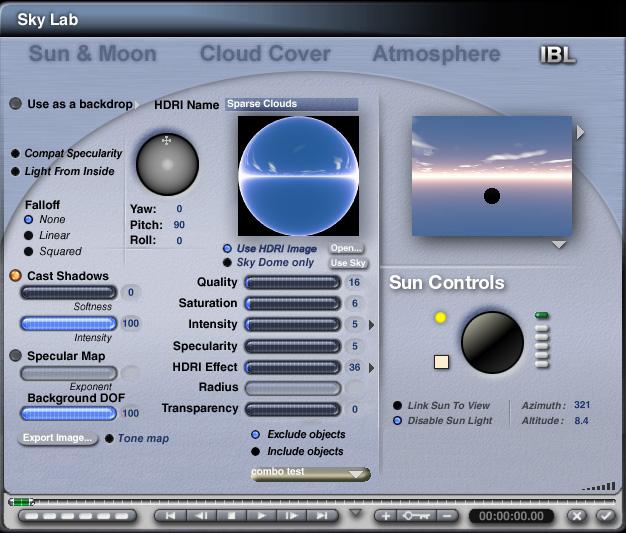Toggle Use as a backdrop
Image resolution: width=626 pixels, height=533 pixels.
16,104
